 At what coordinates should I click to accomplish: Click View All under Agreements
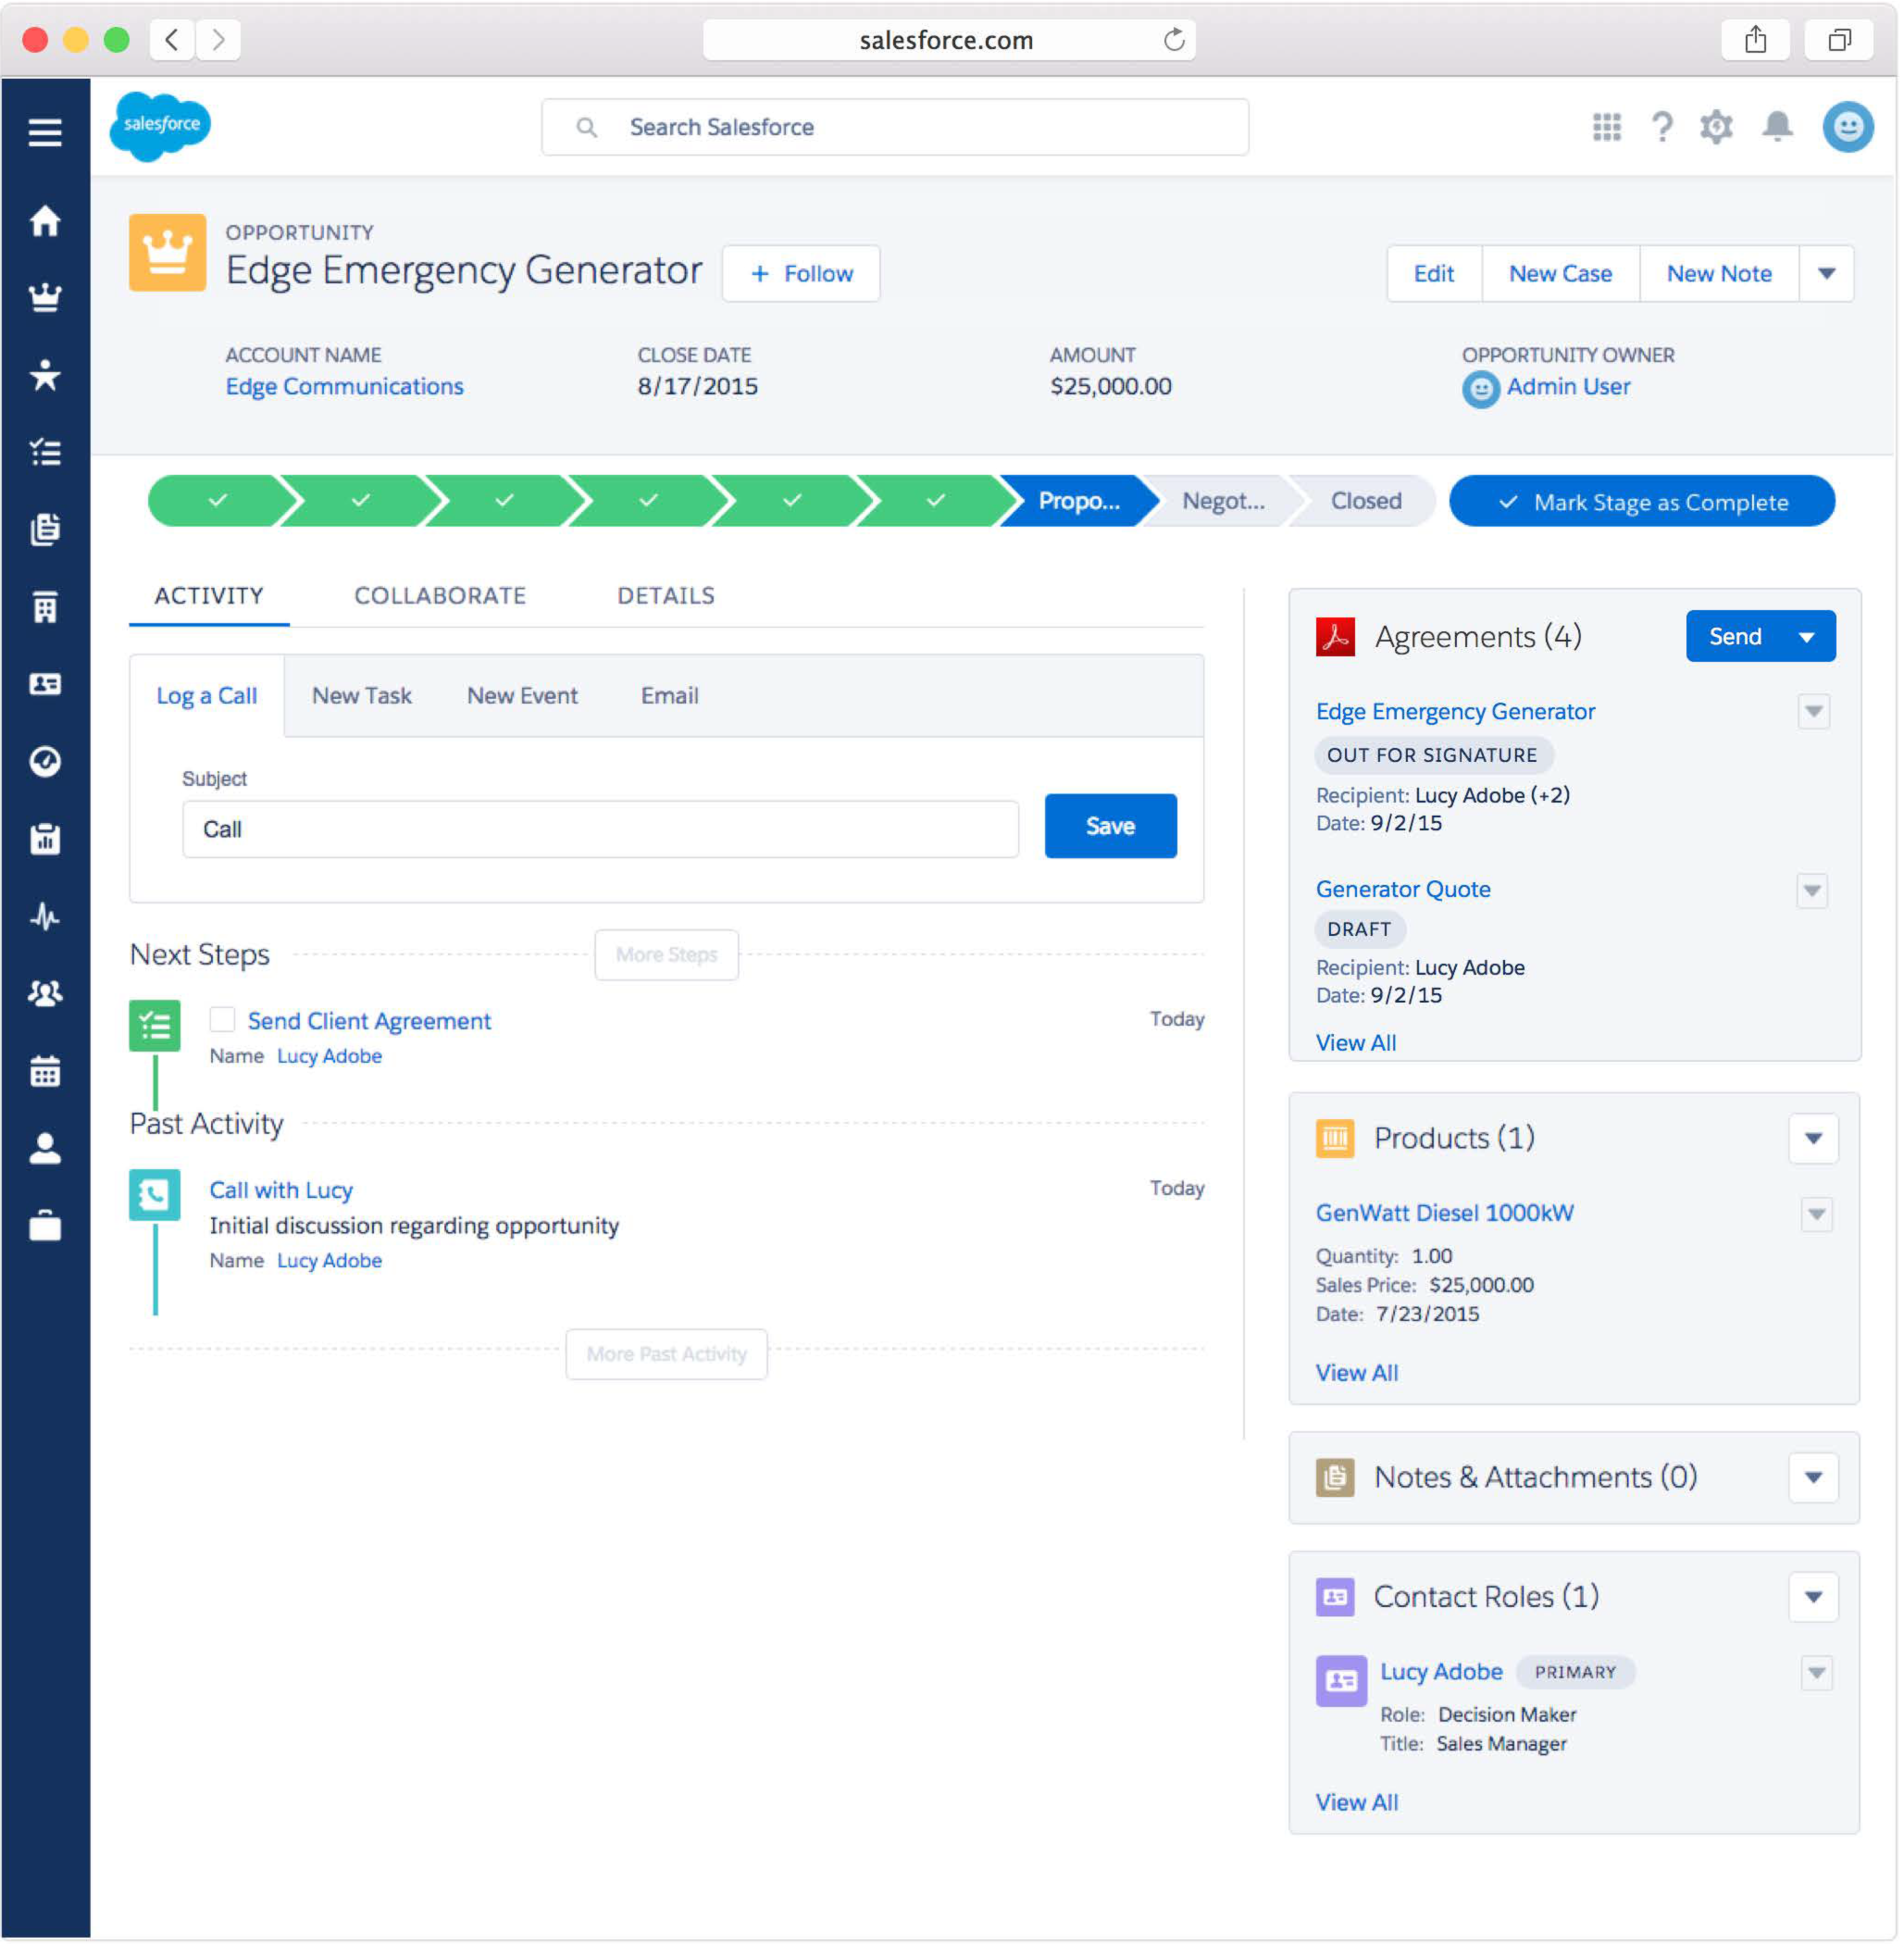click(1357, 1044)
